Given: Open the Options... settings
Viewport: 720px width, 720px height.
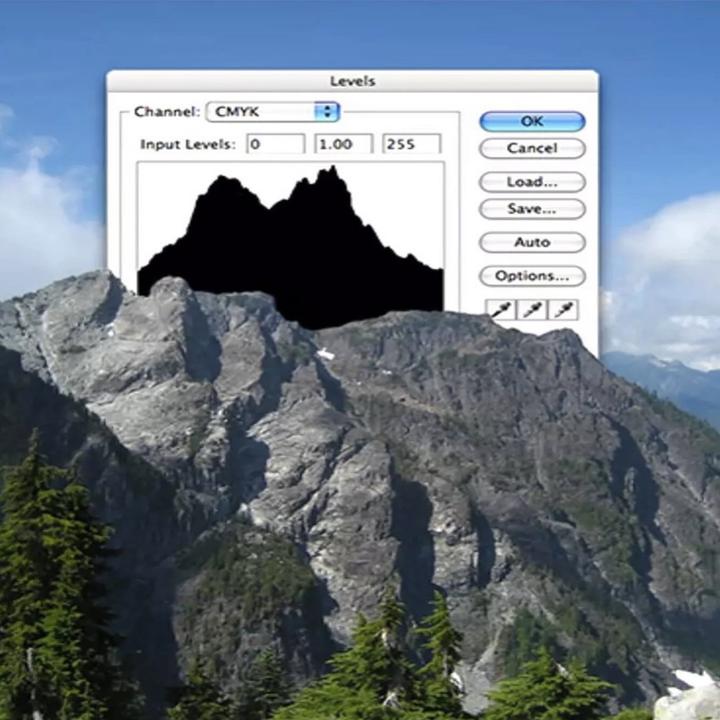Looking at the screenshot, I should click(532, 275).
